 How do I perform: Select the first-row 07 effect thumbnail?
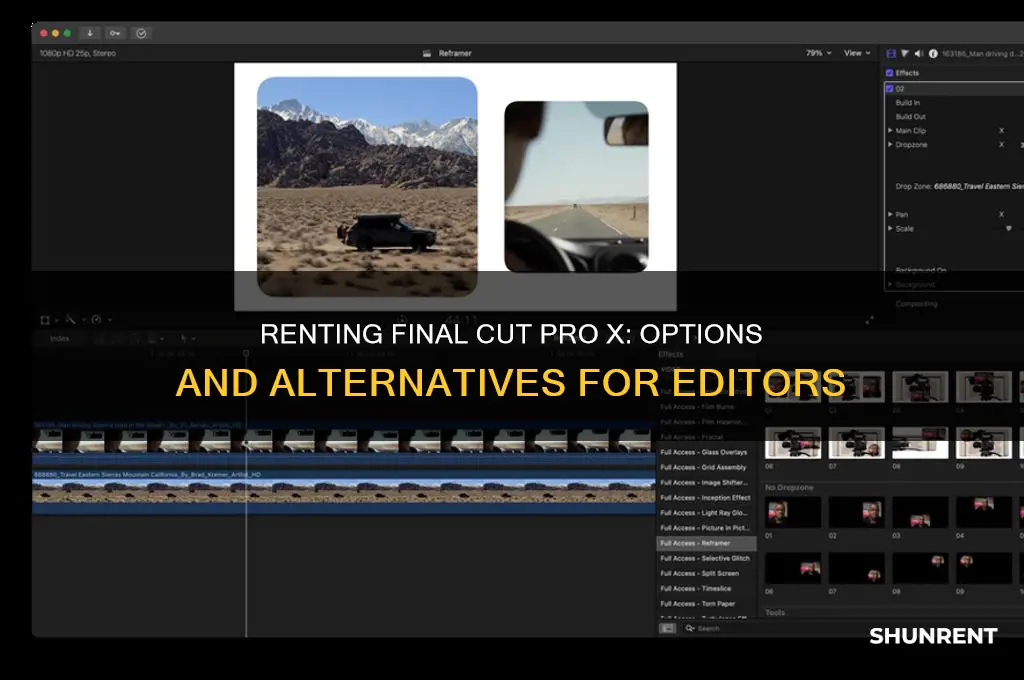(x=856, y=442)
